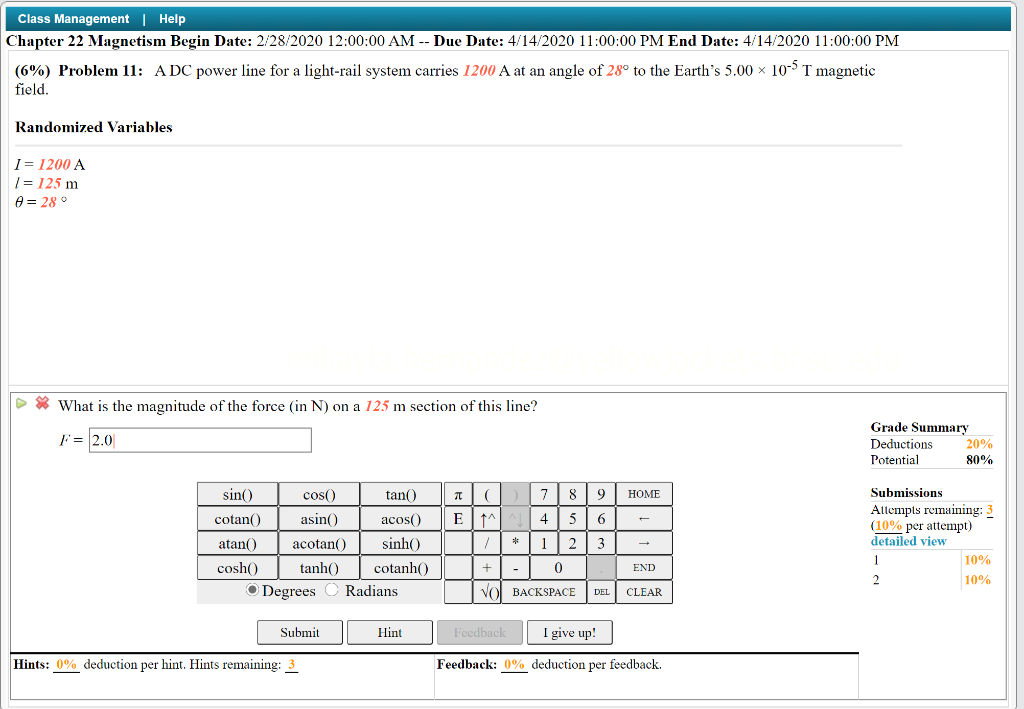Select the π constant key on the keypad
The height and width of the screenshot is (709, 1024).
click(x=457, y=493)
